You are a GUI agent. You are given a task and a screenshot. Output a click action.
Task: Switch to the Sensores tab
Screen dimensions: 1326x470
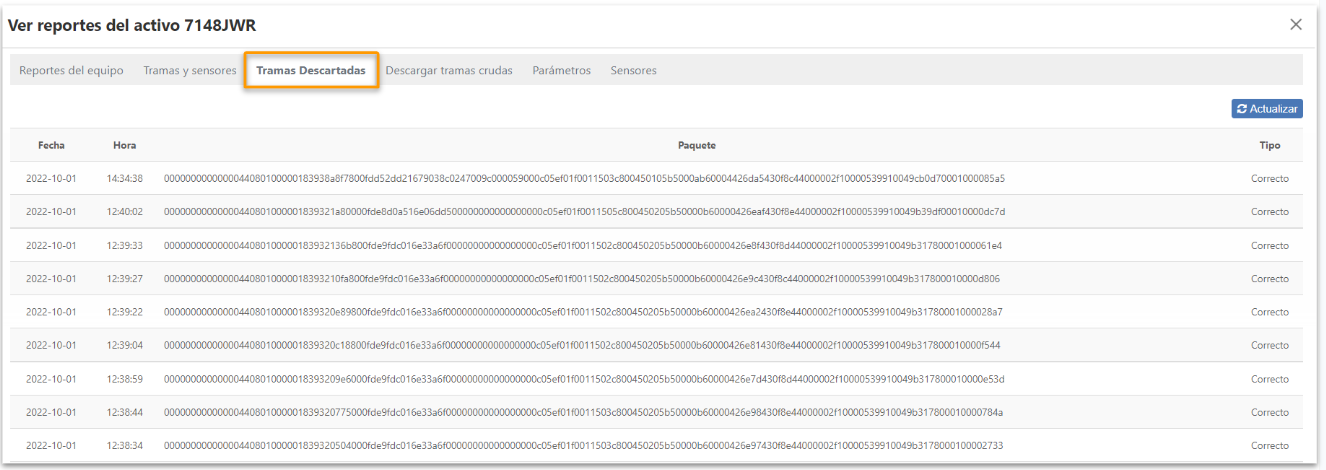(x=633, y=71)
